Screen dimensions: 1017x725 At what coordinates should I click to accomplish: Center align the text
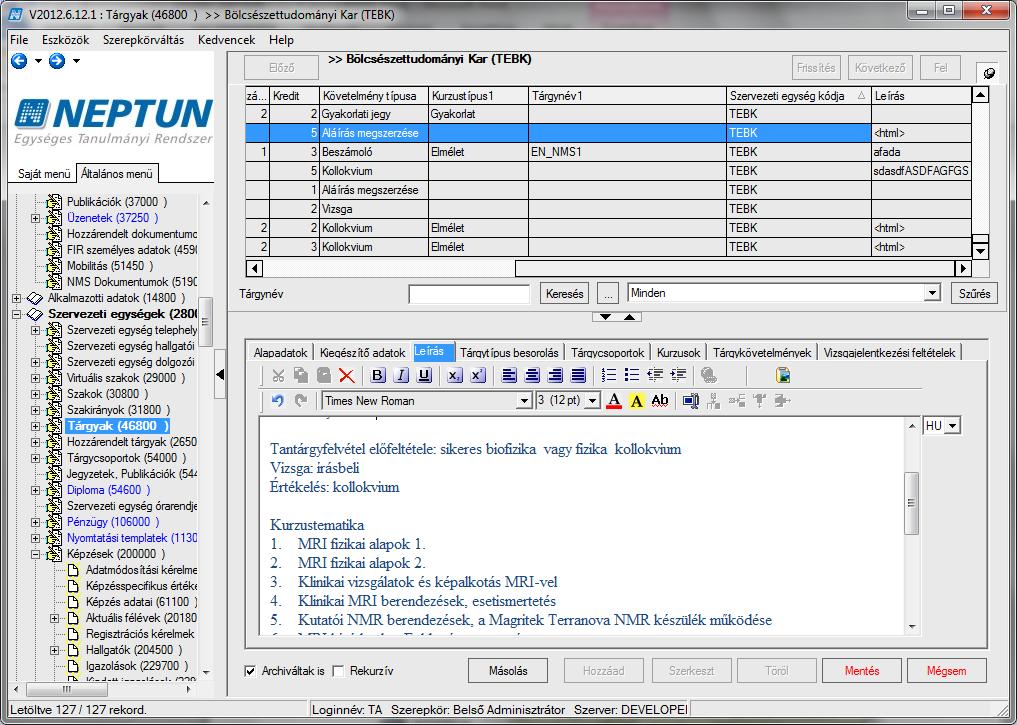tap(532, 375)
